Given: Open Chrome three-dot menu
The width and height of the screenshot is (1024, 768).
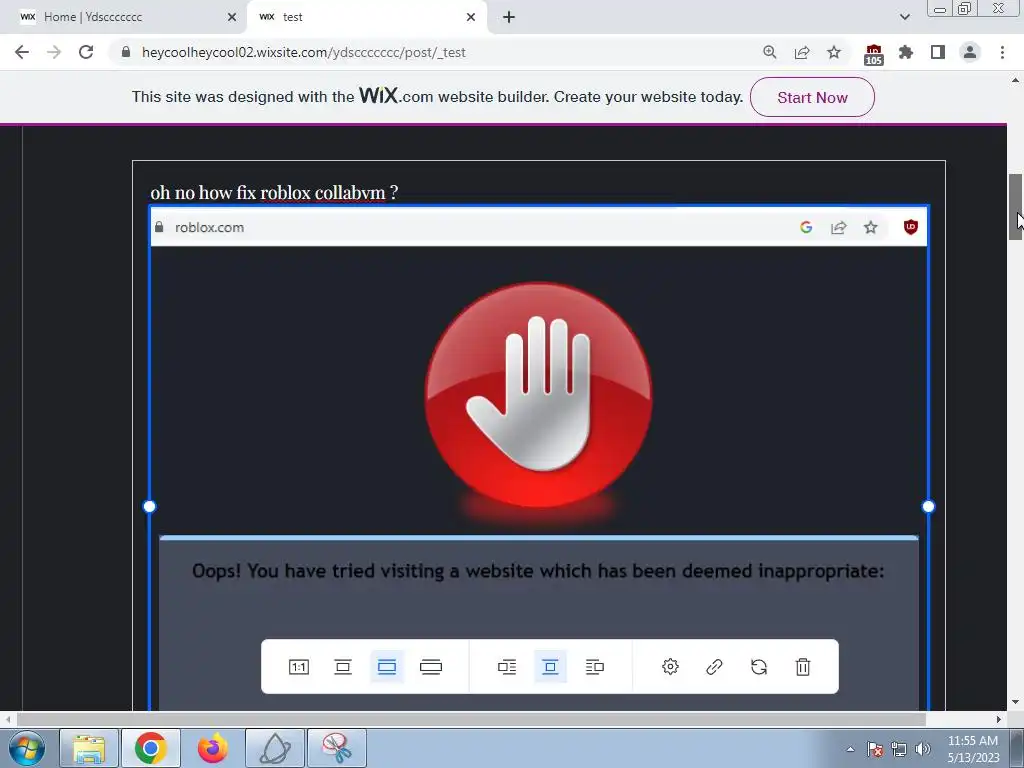Looking at the screenshot, I should pos(1002,52).
